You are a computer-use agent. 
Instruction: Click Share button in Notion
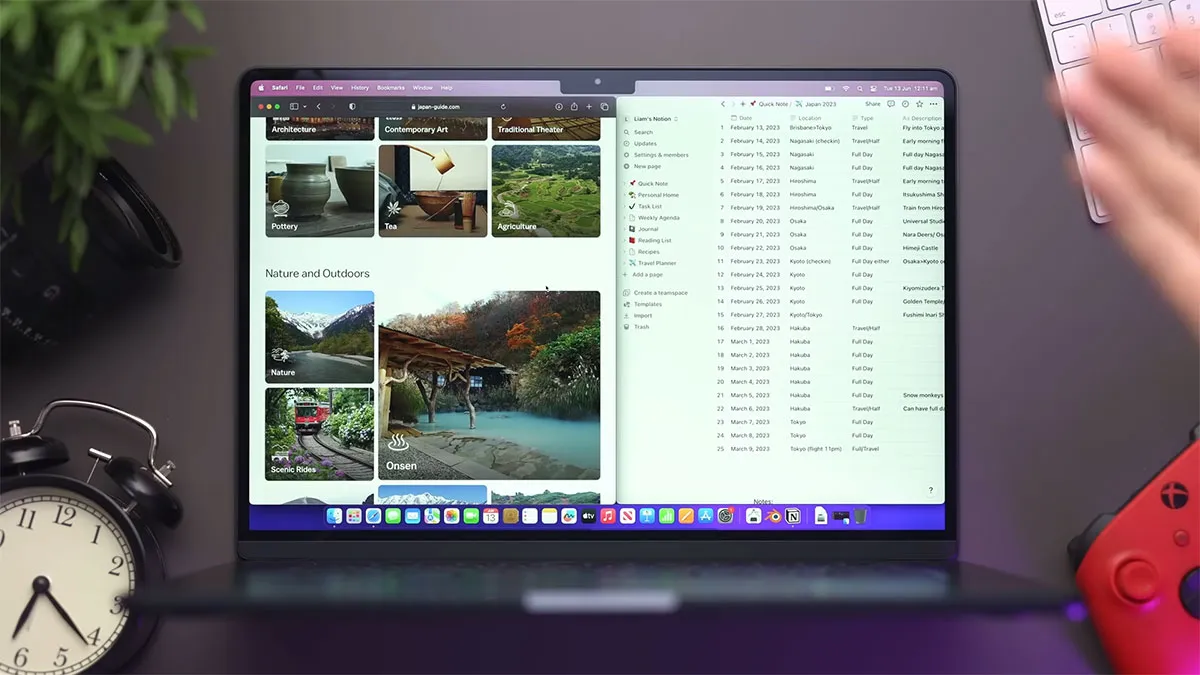[873, 104]
